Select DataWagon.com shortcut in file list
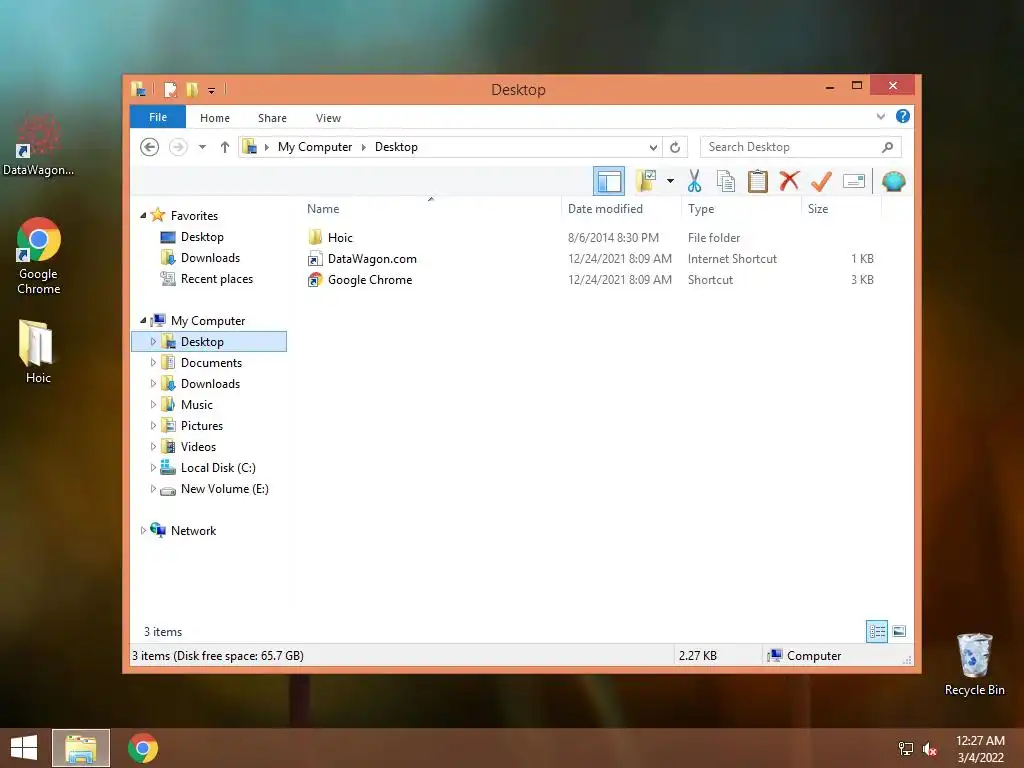 pos(372,259)
